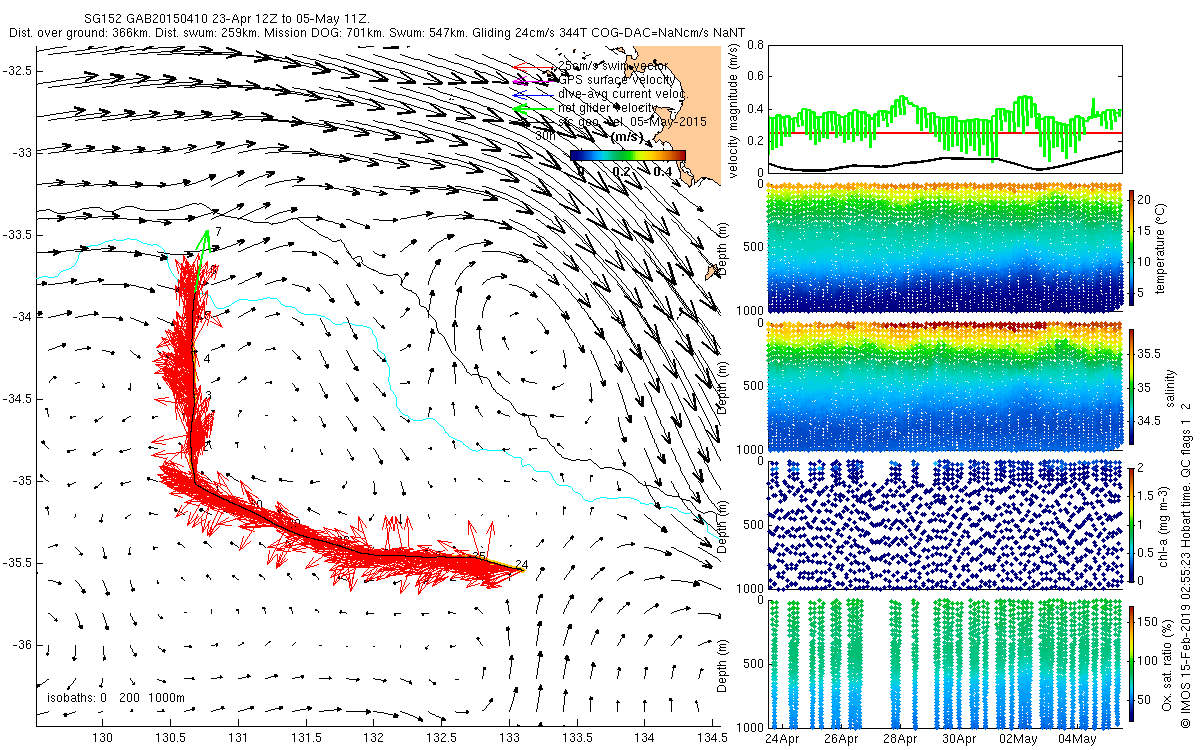This screenshot has height=750, width=1200.
Task: Click the '150' tick on oxygen colorbar
Action: pos(1148,623)
